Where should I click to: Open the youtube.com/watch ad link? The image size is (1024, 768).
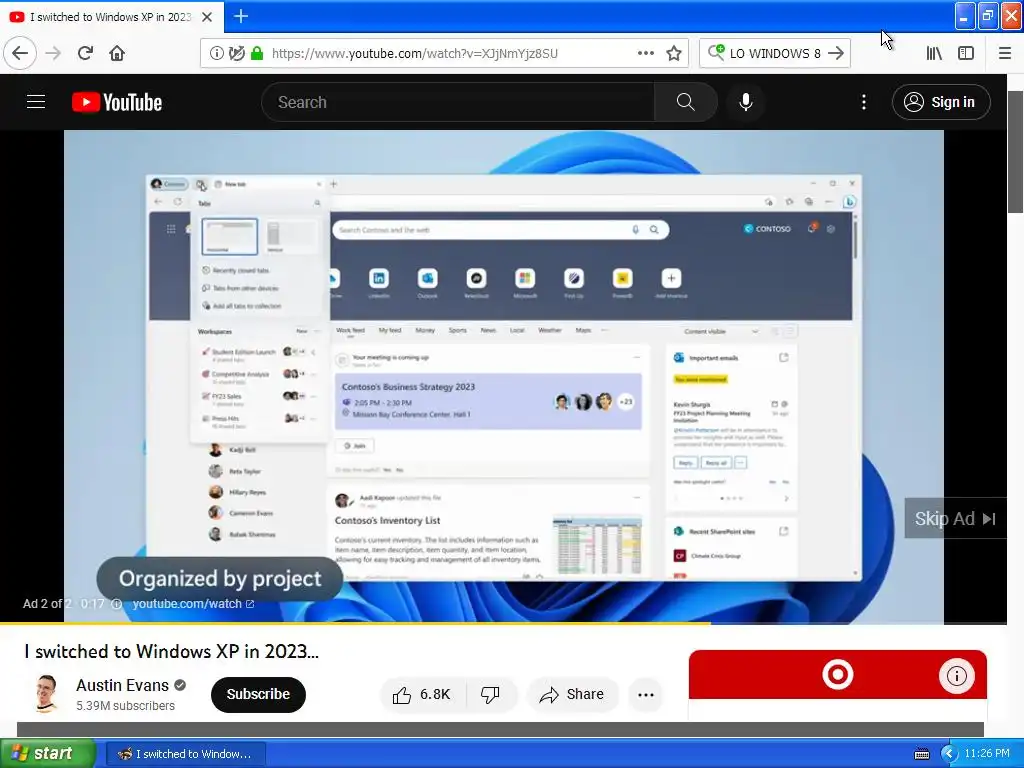(193, 603)
